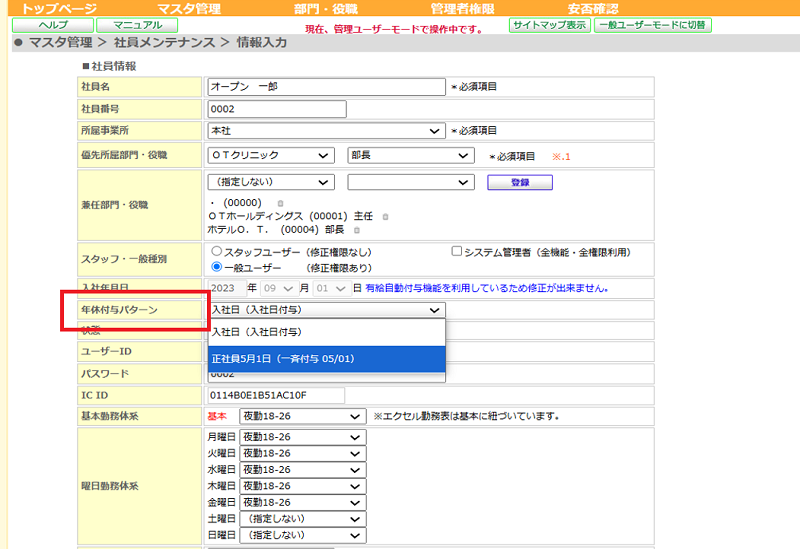Click ヘルプ button

[53, 25]
